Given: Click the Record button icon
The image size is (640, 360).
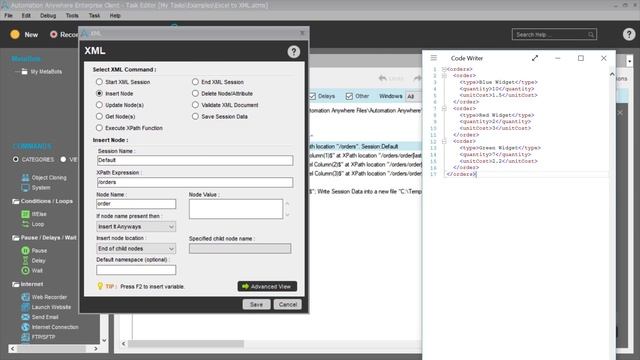Looking at the screenshot, I should point(53,35).
